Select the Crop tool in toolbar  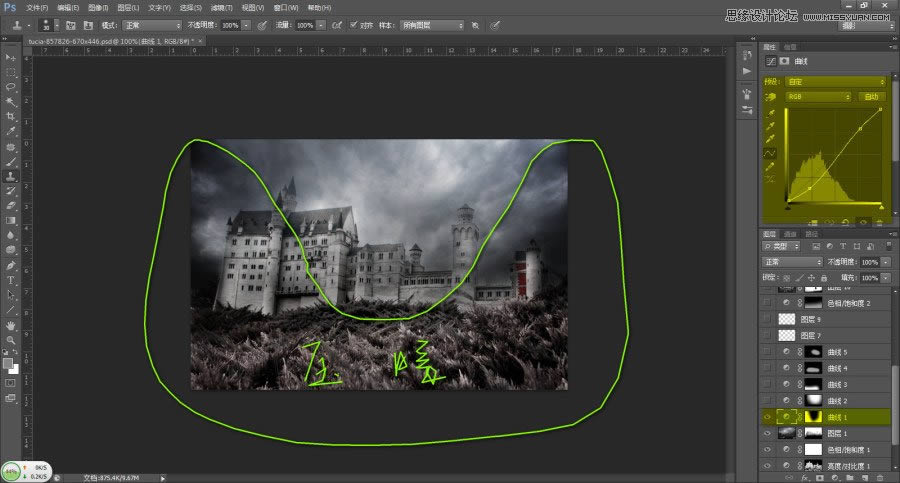11,116
